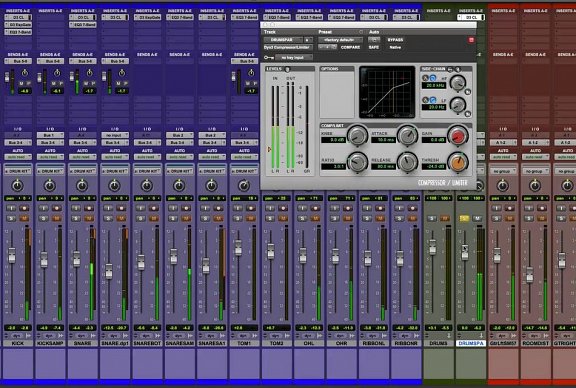The width and height of the screenshot is (576, 388).
Task: Open D3 ExpGate insert on KICK track
Action: (18, 25)
